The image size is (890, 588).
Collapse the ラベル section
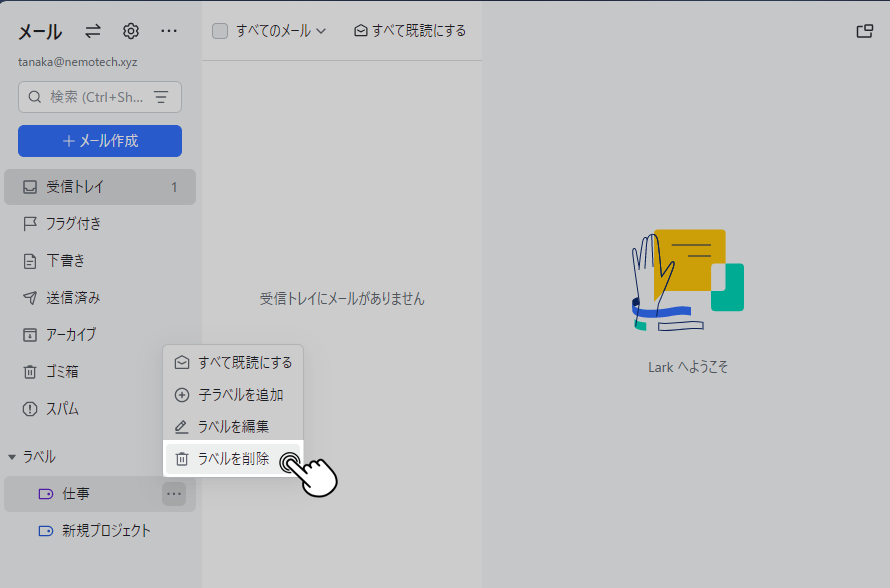[12, 457]
